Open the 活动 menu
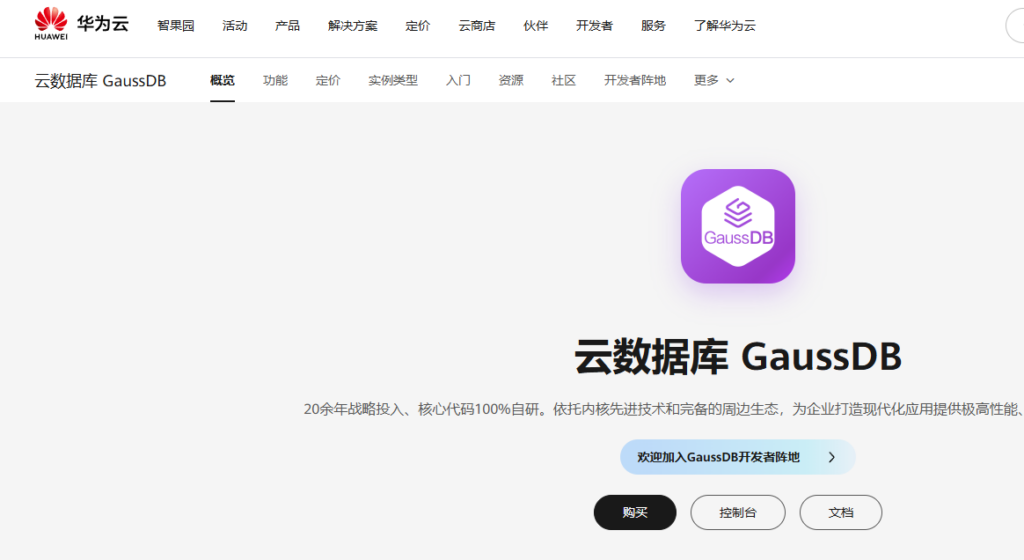This screenshot has width=1024, height=560. [x=234, y=25]
